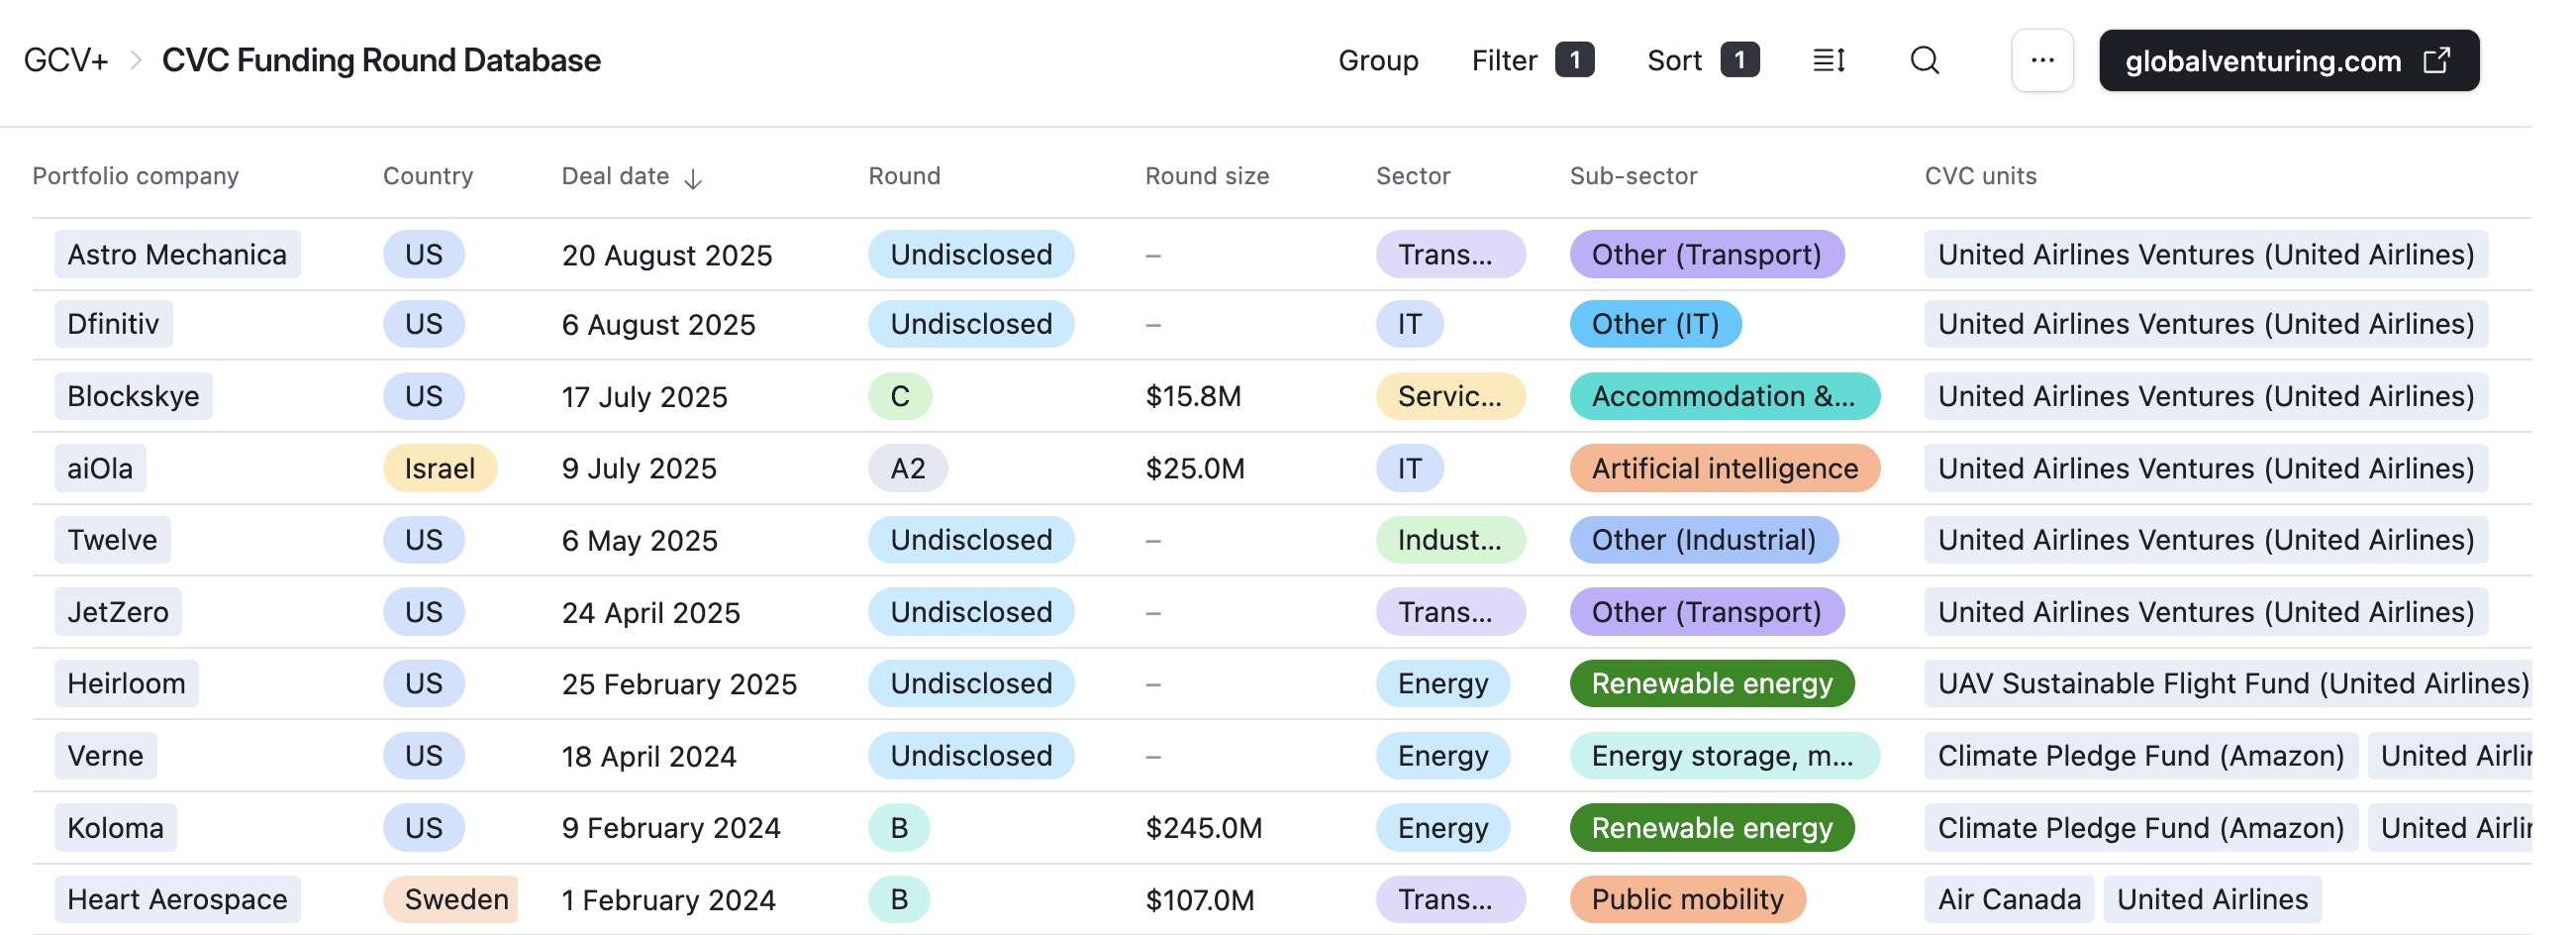2576x935 pixels.
Task: Open the three-dots more options menu
Action: coord(2042,61)
